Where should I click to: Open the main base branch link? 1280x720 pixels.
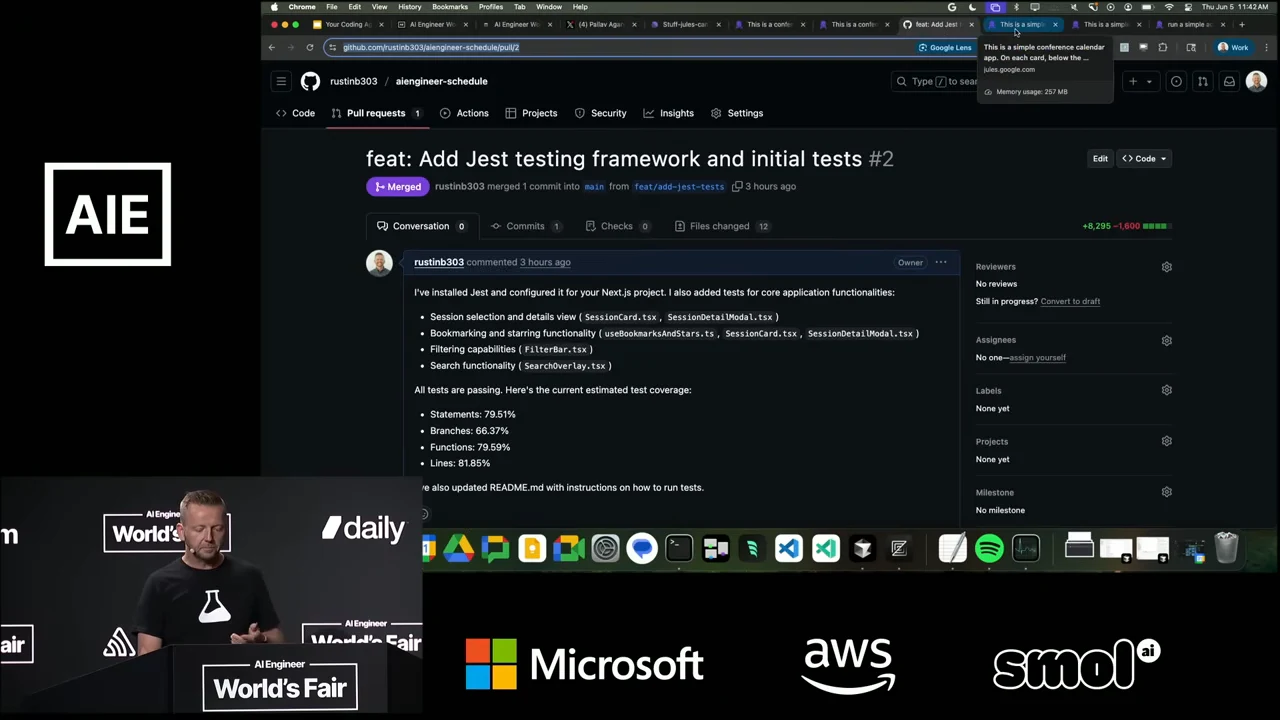pyautogui.click(x=594, y=187)
